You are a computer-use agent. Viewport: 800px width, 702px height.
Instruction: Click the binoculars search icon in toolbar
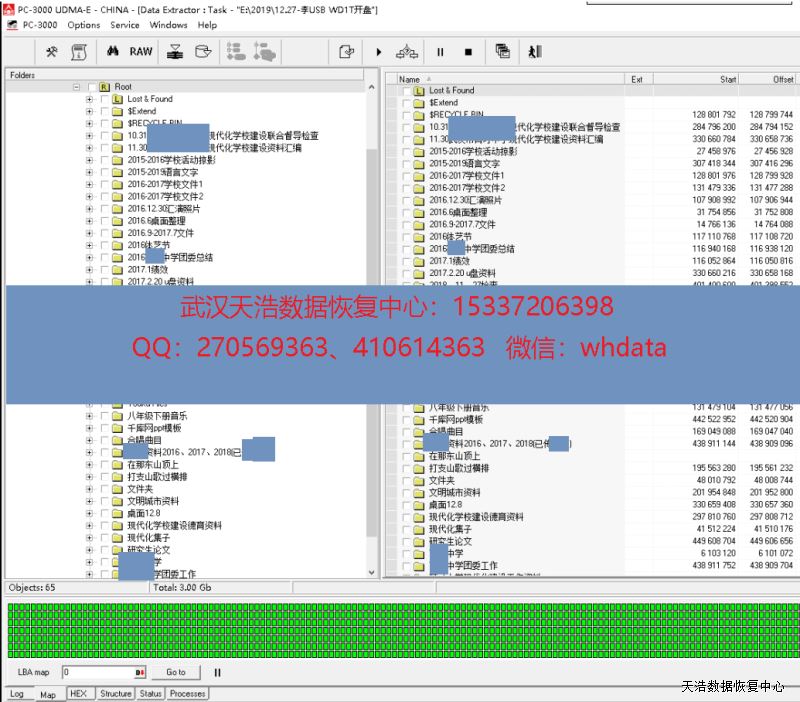click(x=113, y=51)
